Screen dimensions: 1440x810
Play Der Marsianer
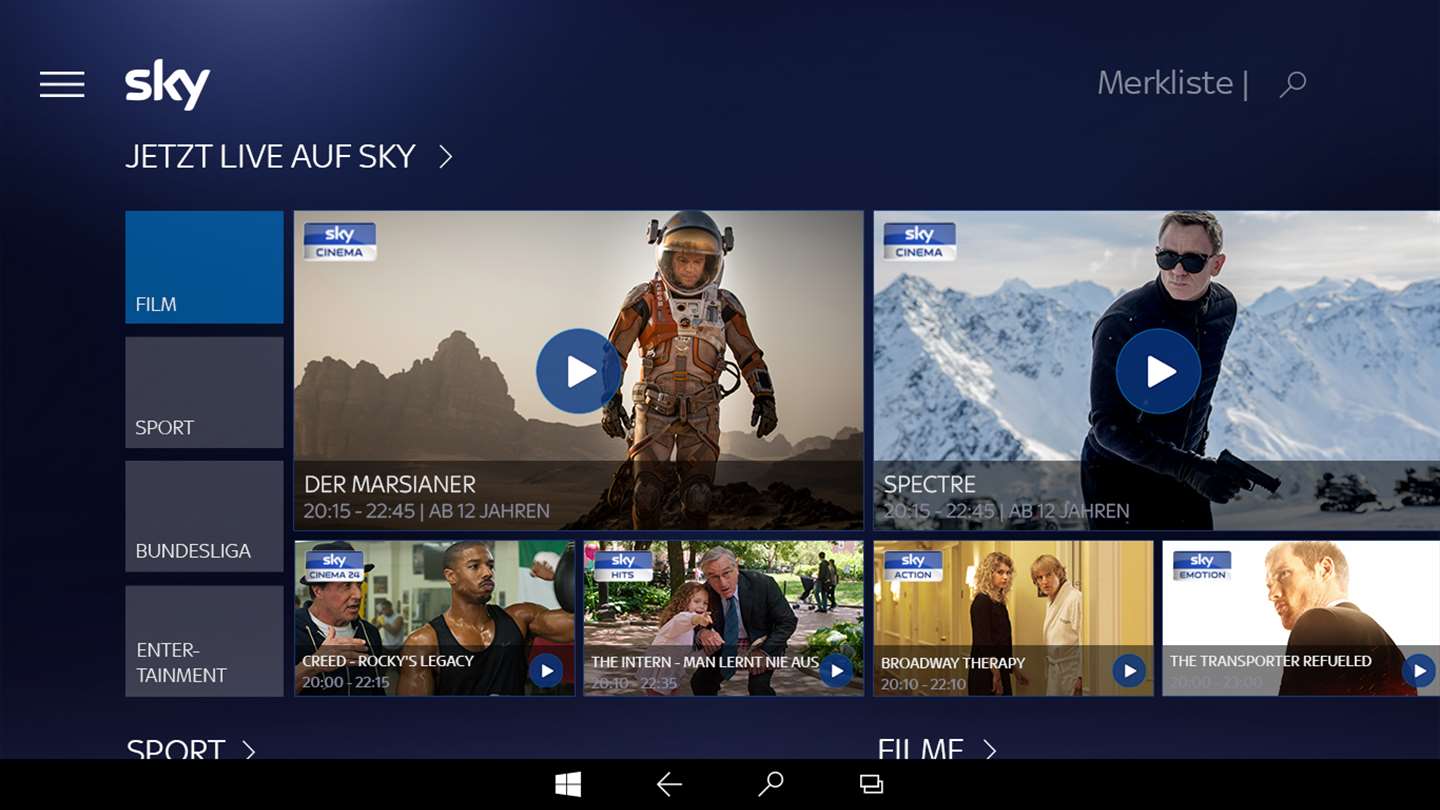578,371
